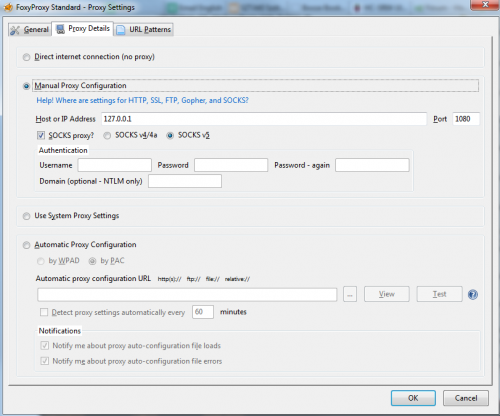Click the Notifications group label
Viewport: 500px width, 416px height.
coord(60,331)
